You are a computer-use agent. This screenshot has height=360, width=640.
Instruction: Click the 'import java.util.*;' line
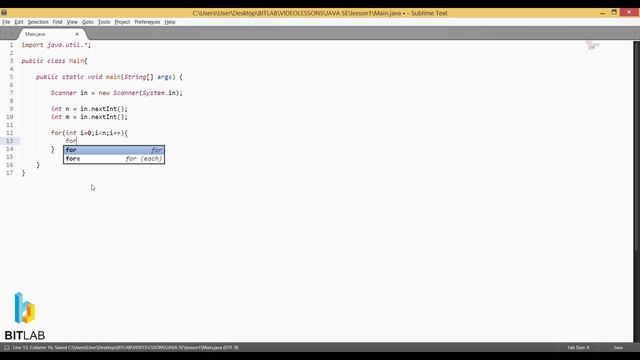click(x=56, y=45)
